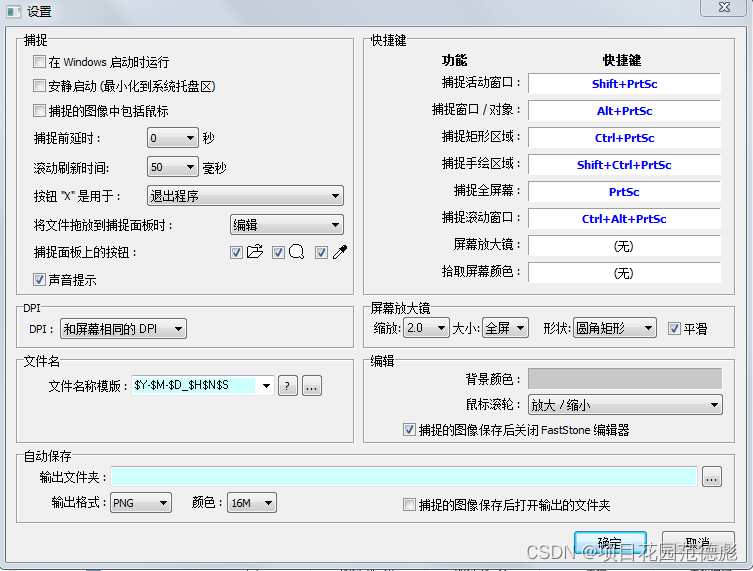Open the 鼠标滚轮 放大/缩小 dropdown
The height and width of the screenshot is (571, 753).
point(625,405)
